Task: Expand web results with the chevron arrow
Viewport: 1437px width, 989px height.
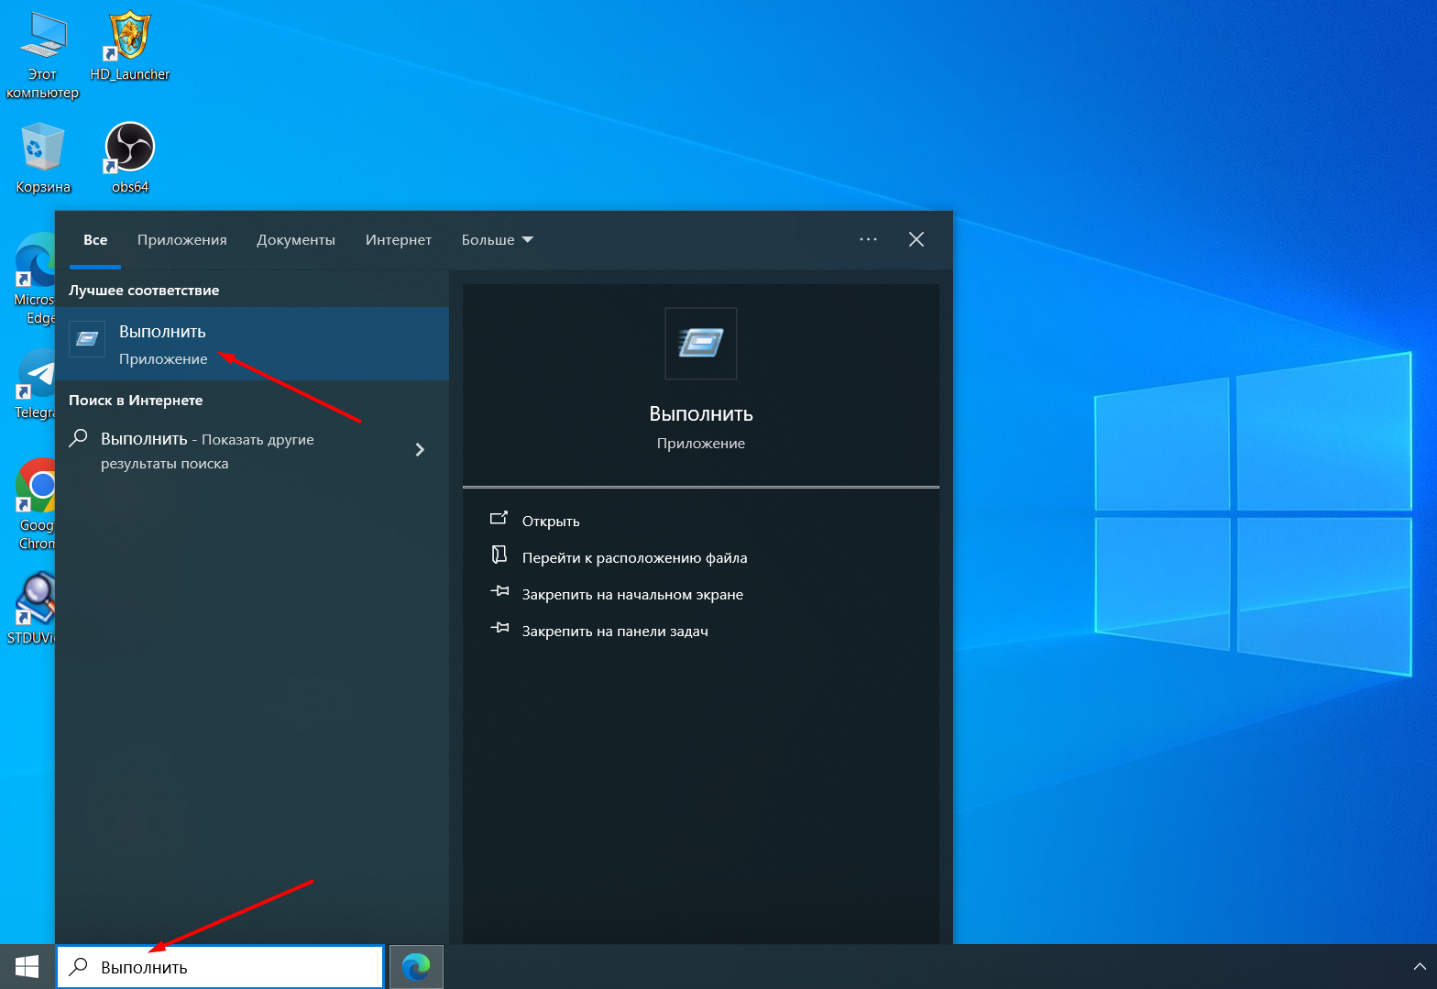Action: click(x=420, y=450)
